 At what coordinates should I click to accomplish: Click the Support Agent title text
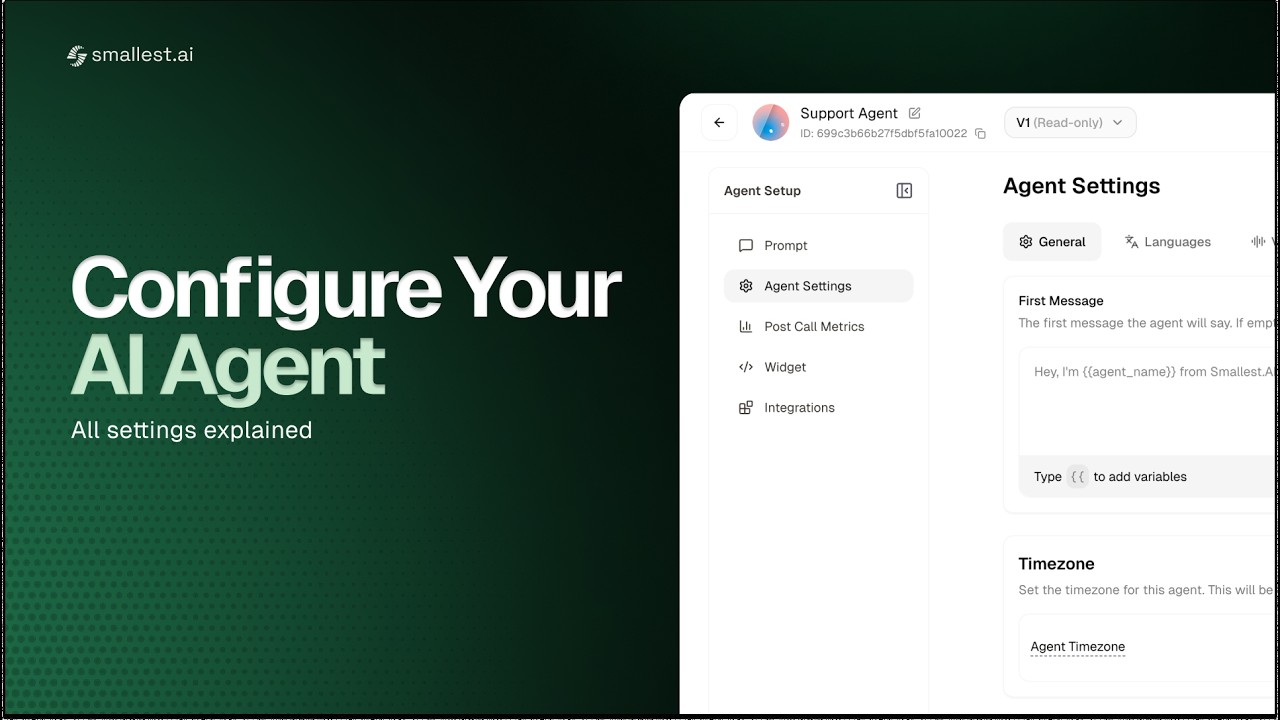(849, 113)
